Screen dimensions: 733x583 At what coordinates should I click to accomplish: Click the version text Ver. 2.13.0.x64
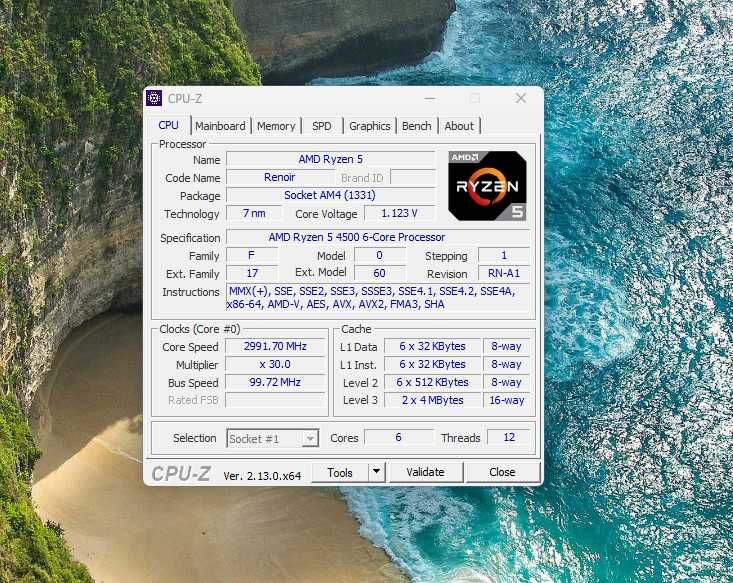pos(262,476)
